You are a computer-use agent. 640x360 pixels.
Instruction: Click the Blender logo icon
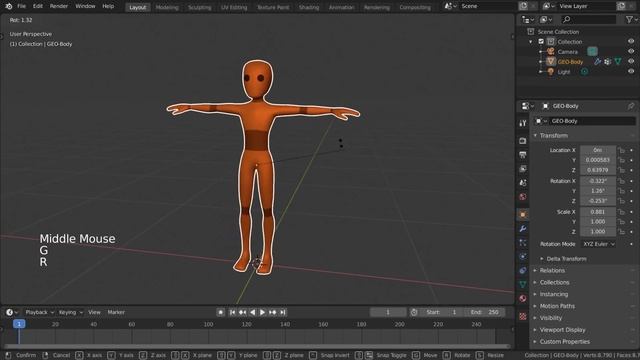pos(9,6)
